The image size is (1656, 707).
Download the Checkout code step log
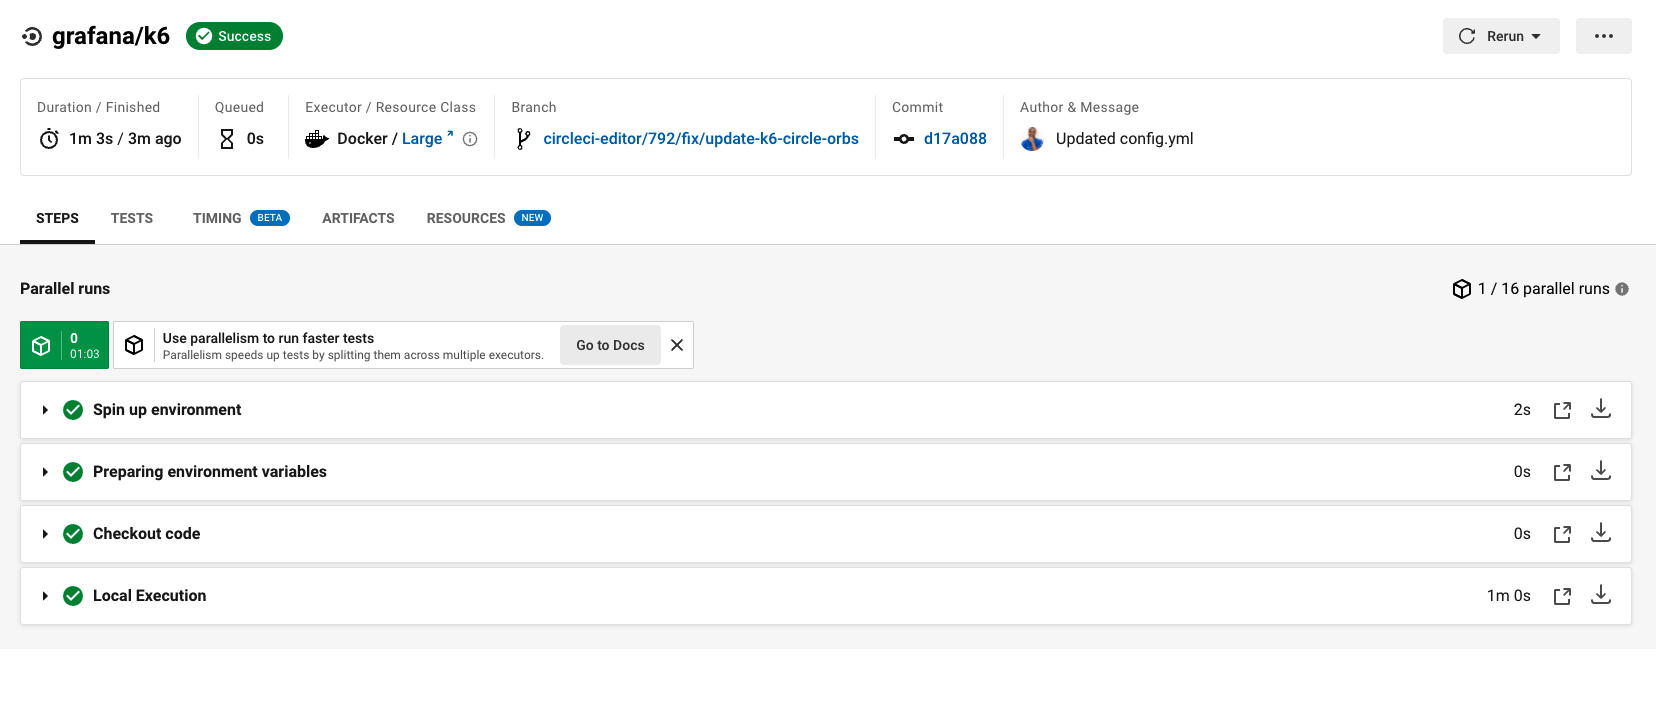tap(1601, 533)
